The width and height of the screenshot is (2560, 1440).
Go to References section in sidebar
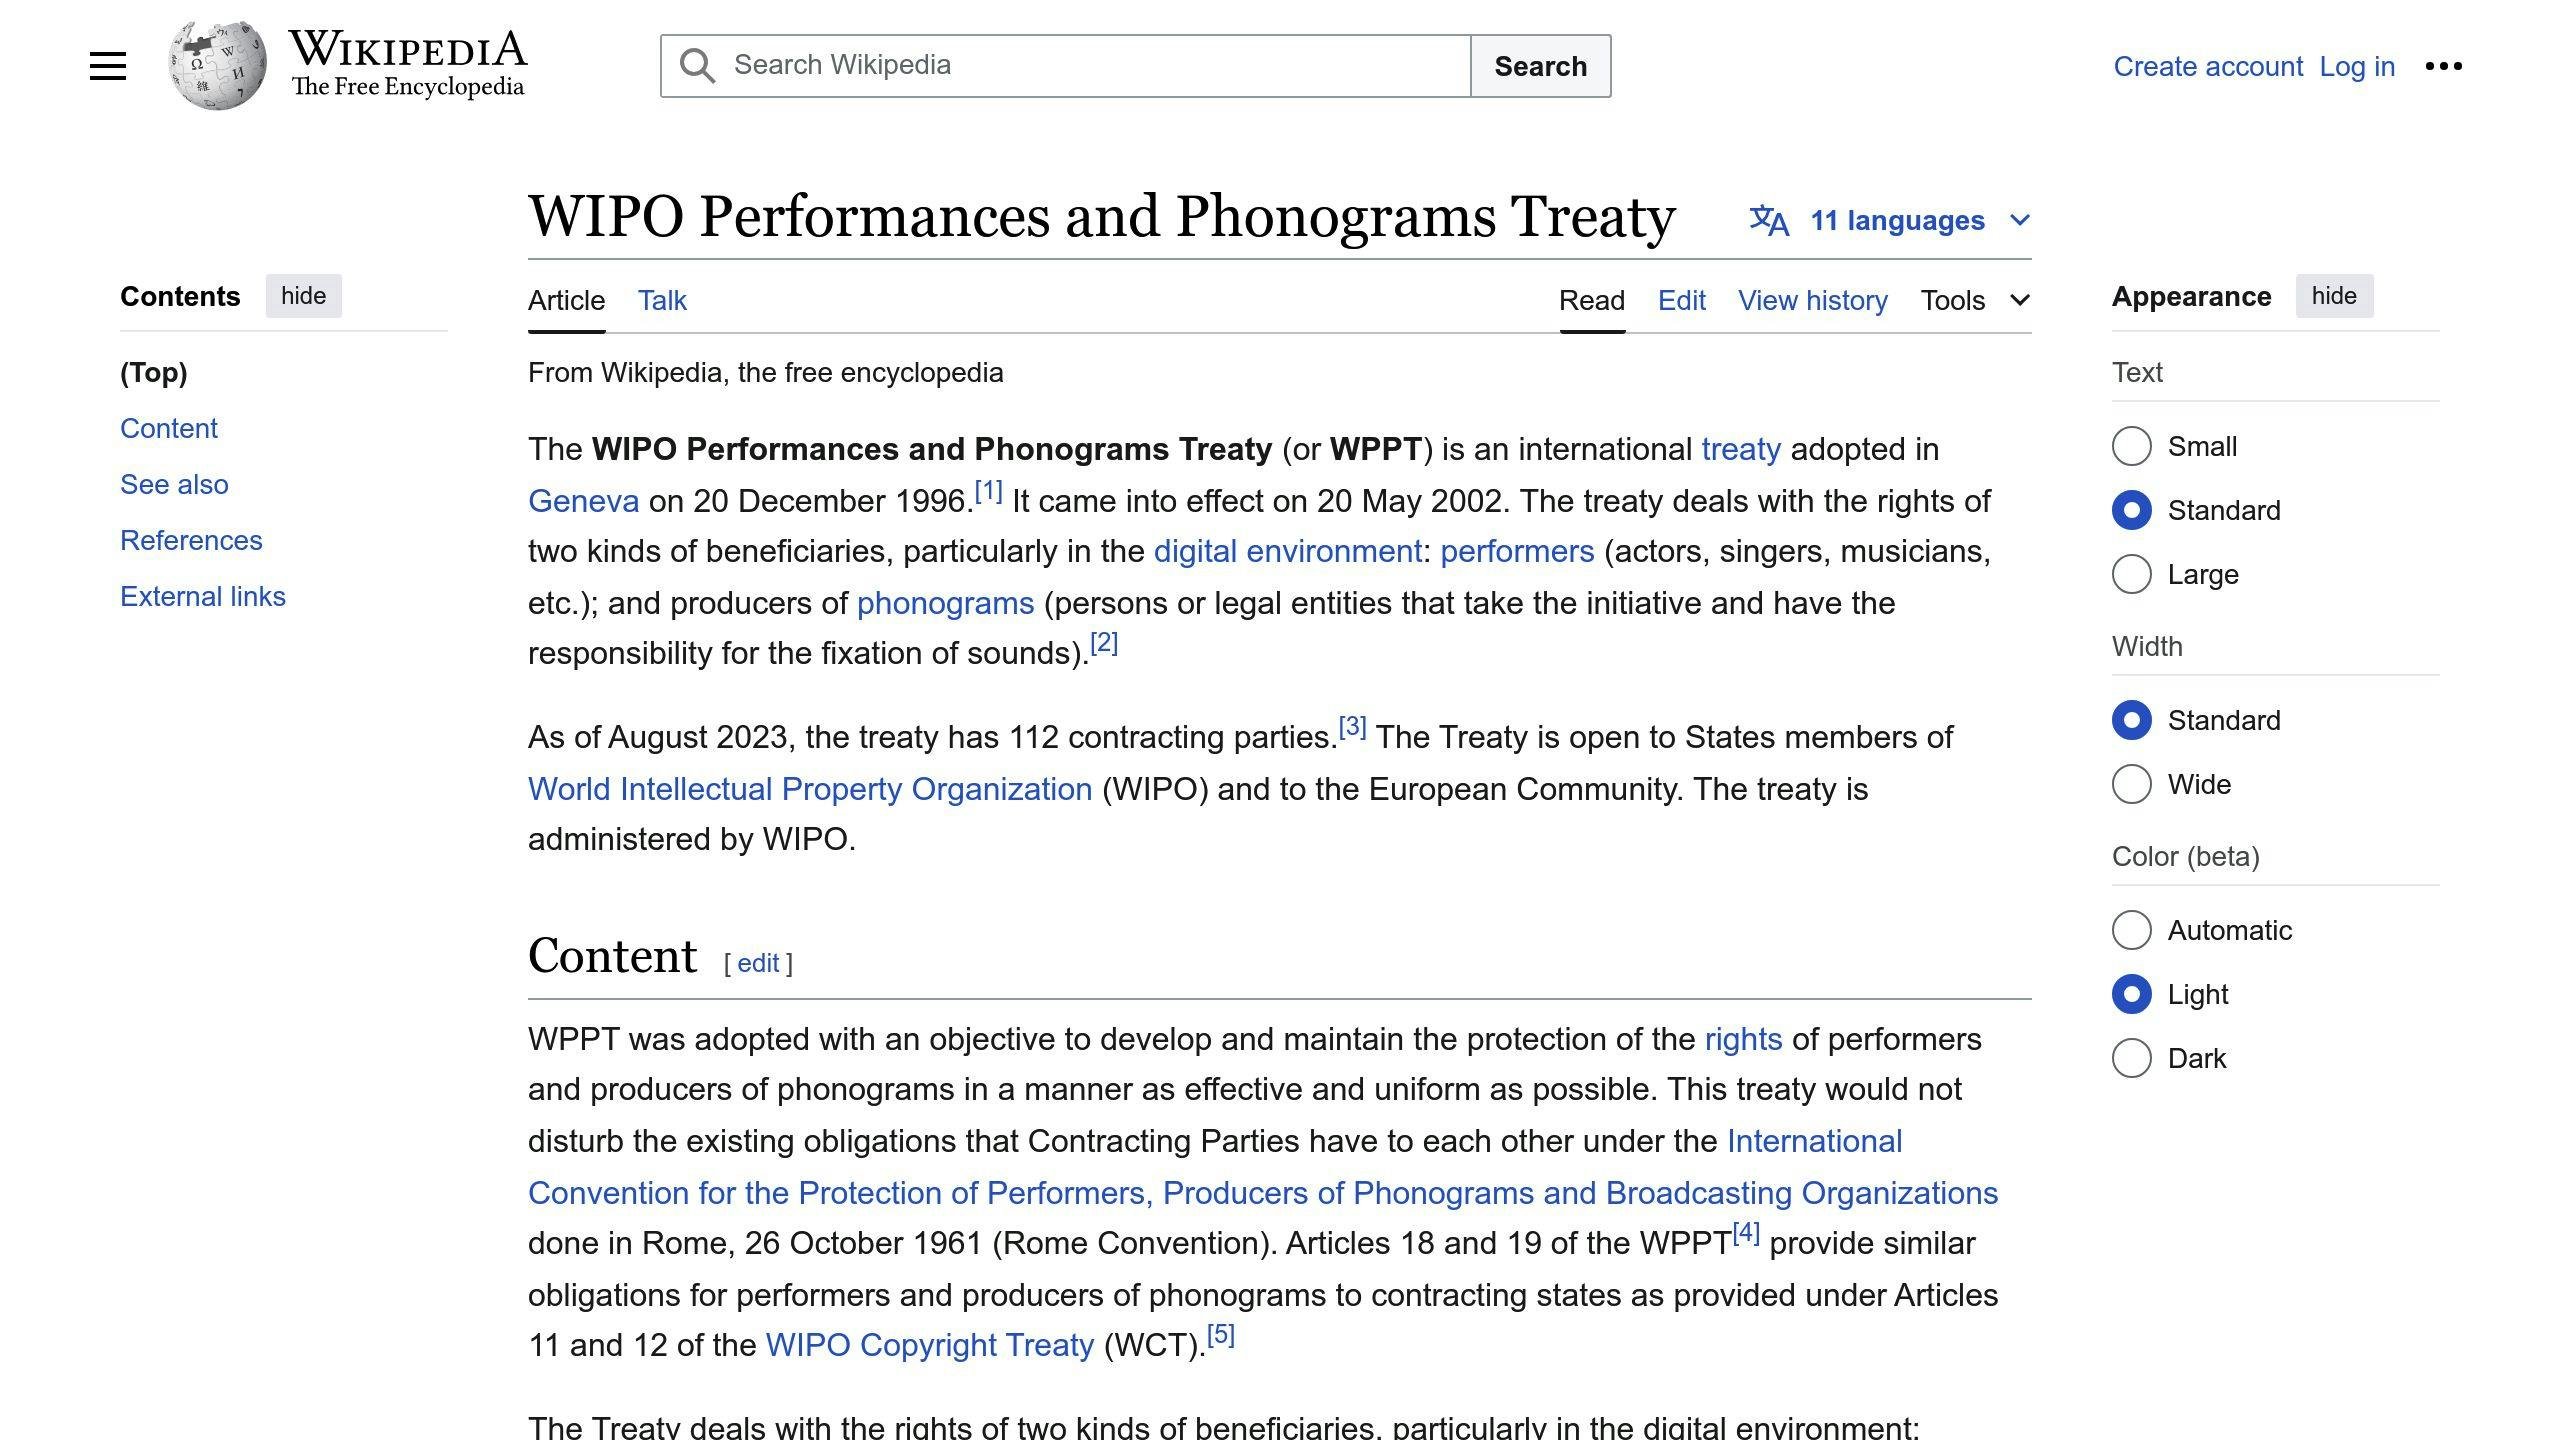coord(191,540)
